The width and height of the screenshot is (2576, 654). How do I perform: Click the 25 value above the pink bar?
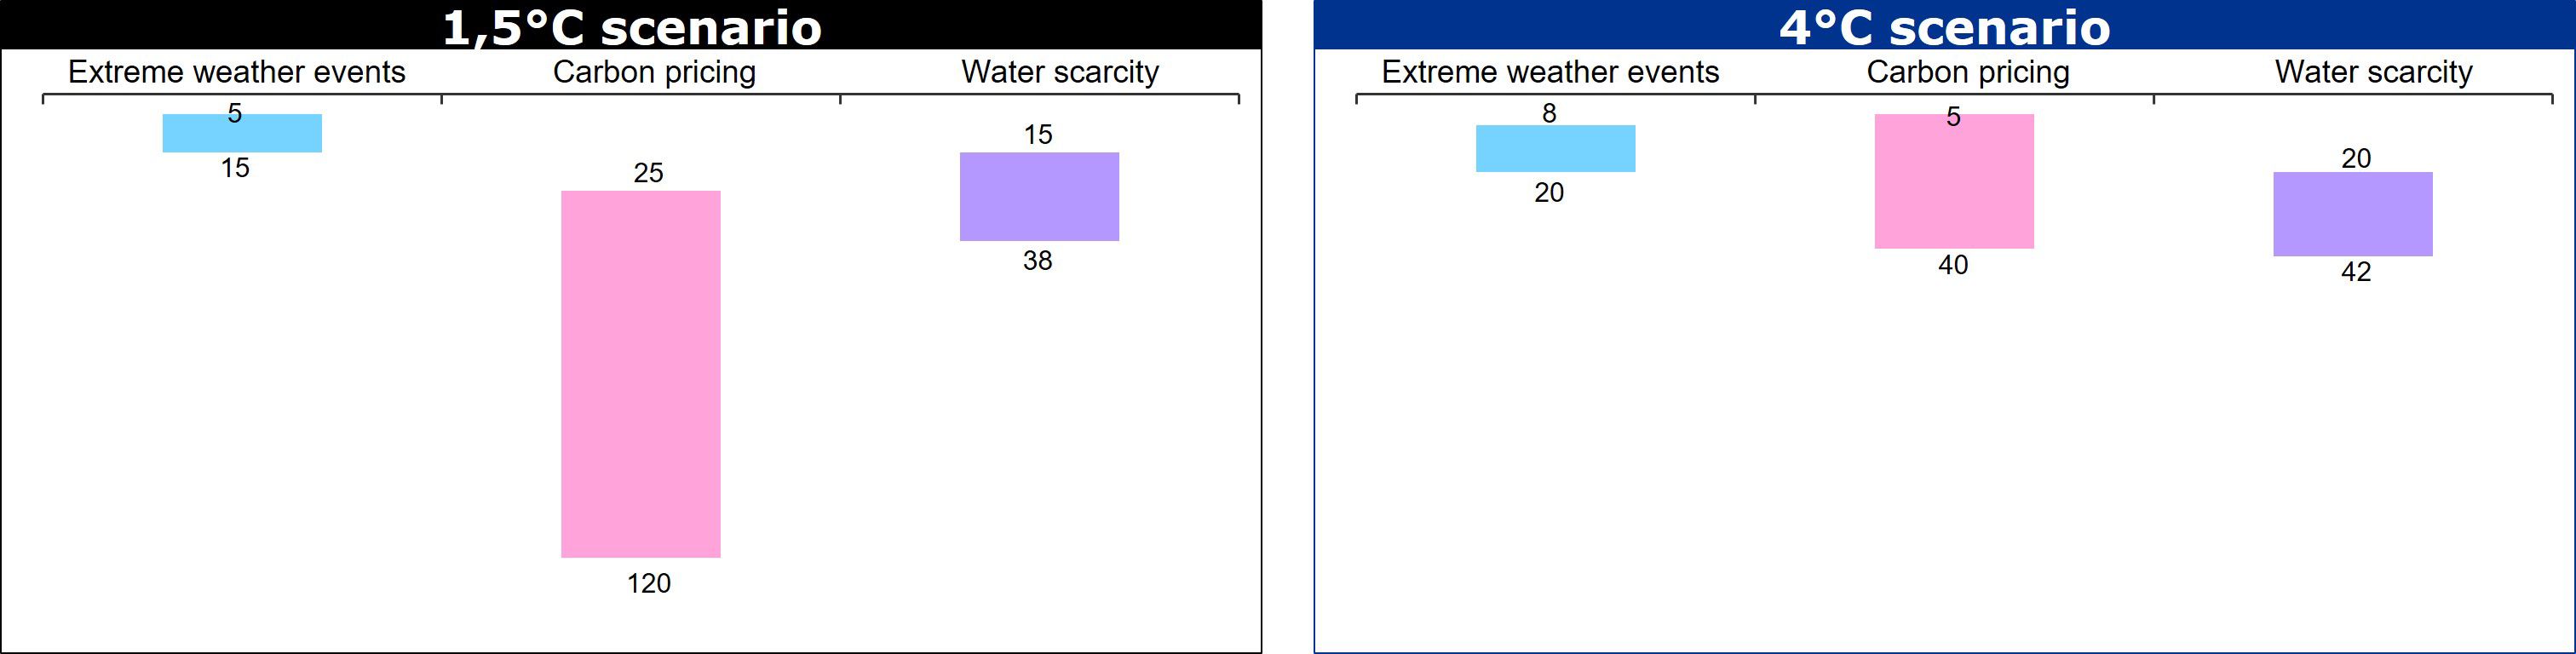tap(648, 173)
